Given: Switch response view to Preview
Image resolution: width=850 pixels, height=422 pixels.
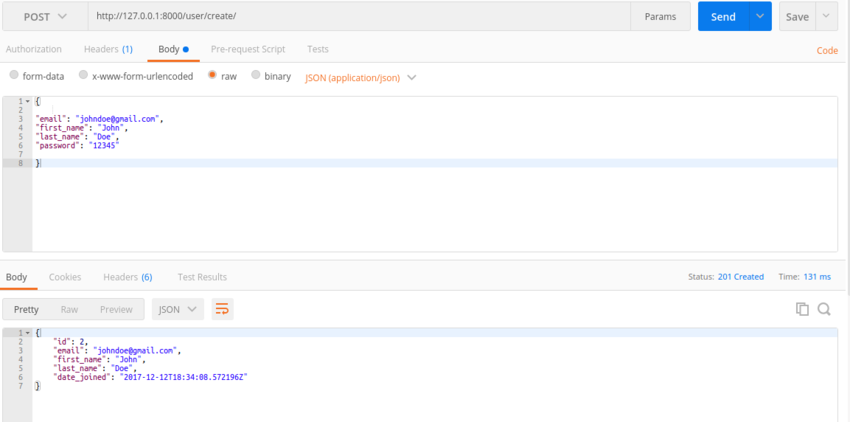Looking at the screenshot, I should click(x=116, y=309).
